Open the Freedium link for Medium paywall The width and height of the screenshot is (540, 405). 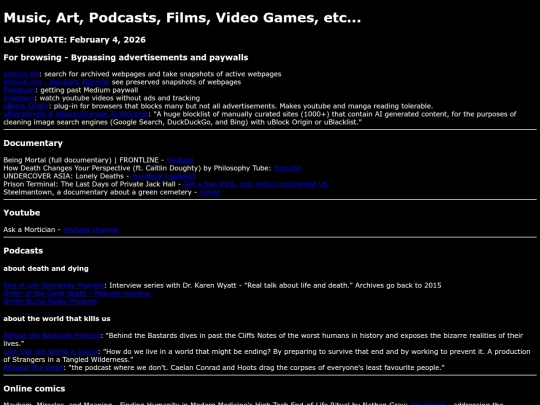click(x=19, y=90)
